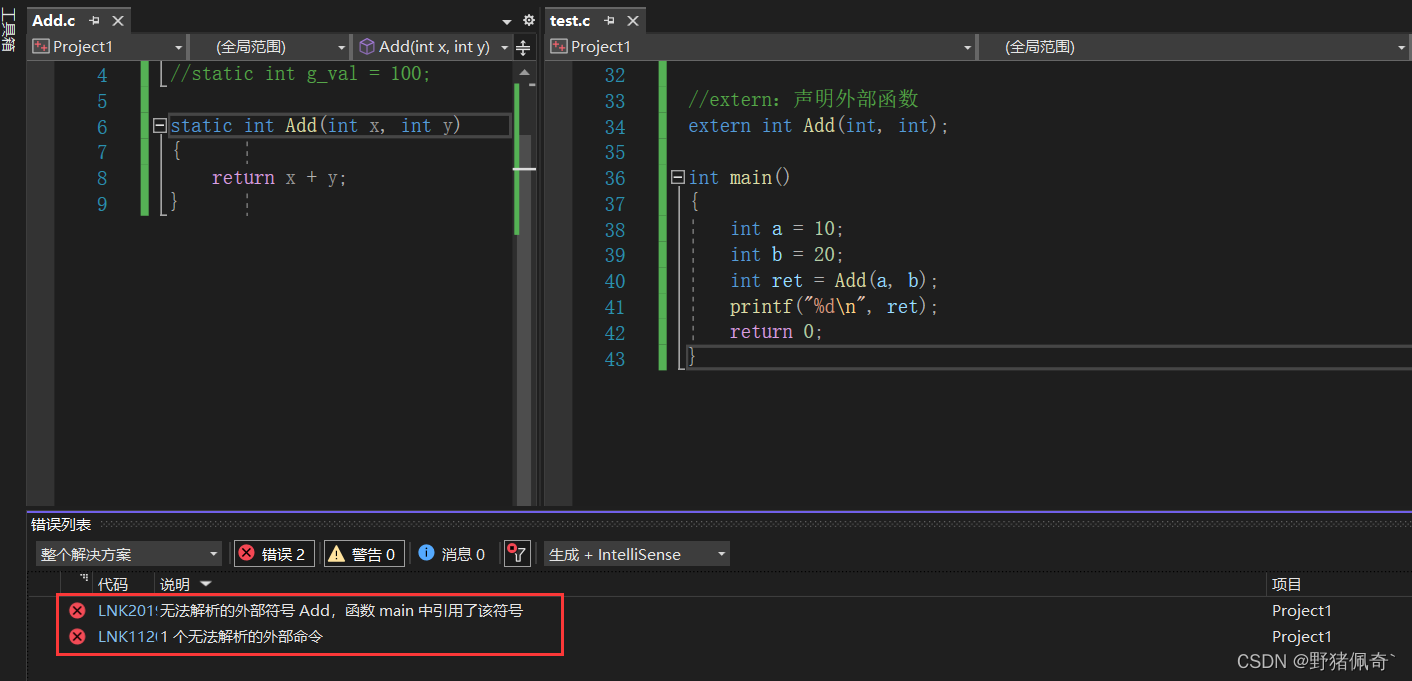1412x681 pixels.
Task: Open the 生成 + IntelliSense dropdown
Action: [x=636, y=554]
